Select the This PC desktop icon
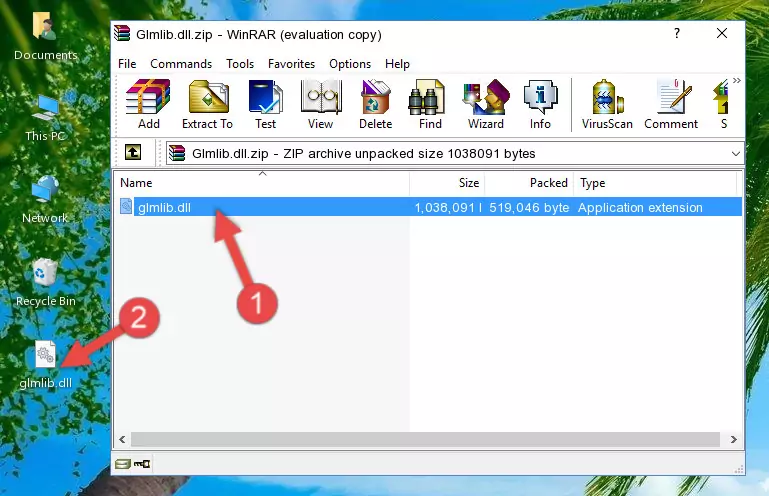This screenshot has height=496, width=769. pyautogui.click(x=45, y=119)
